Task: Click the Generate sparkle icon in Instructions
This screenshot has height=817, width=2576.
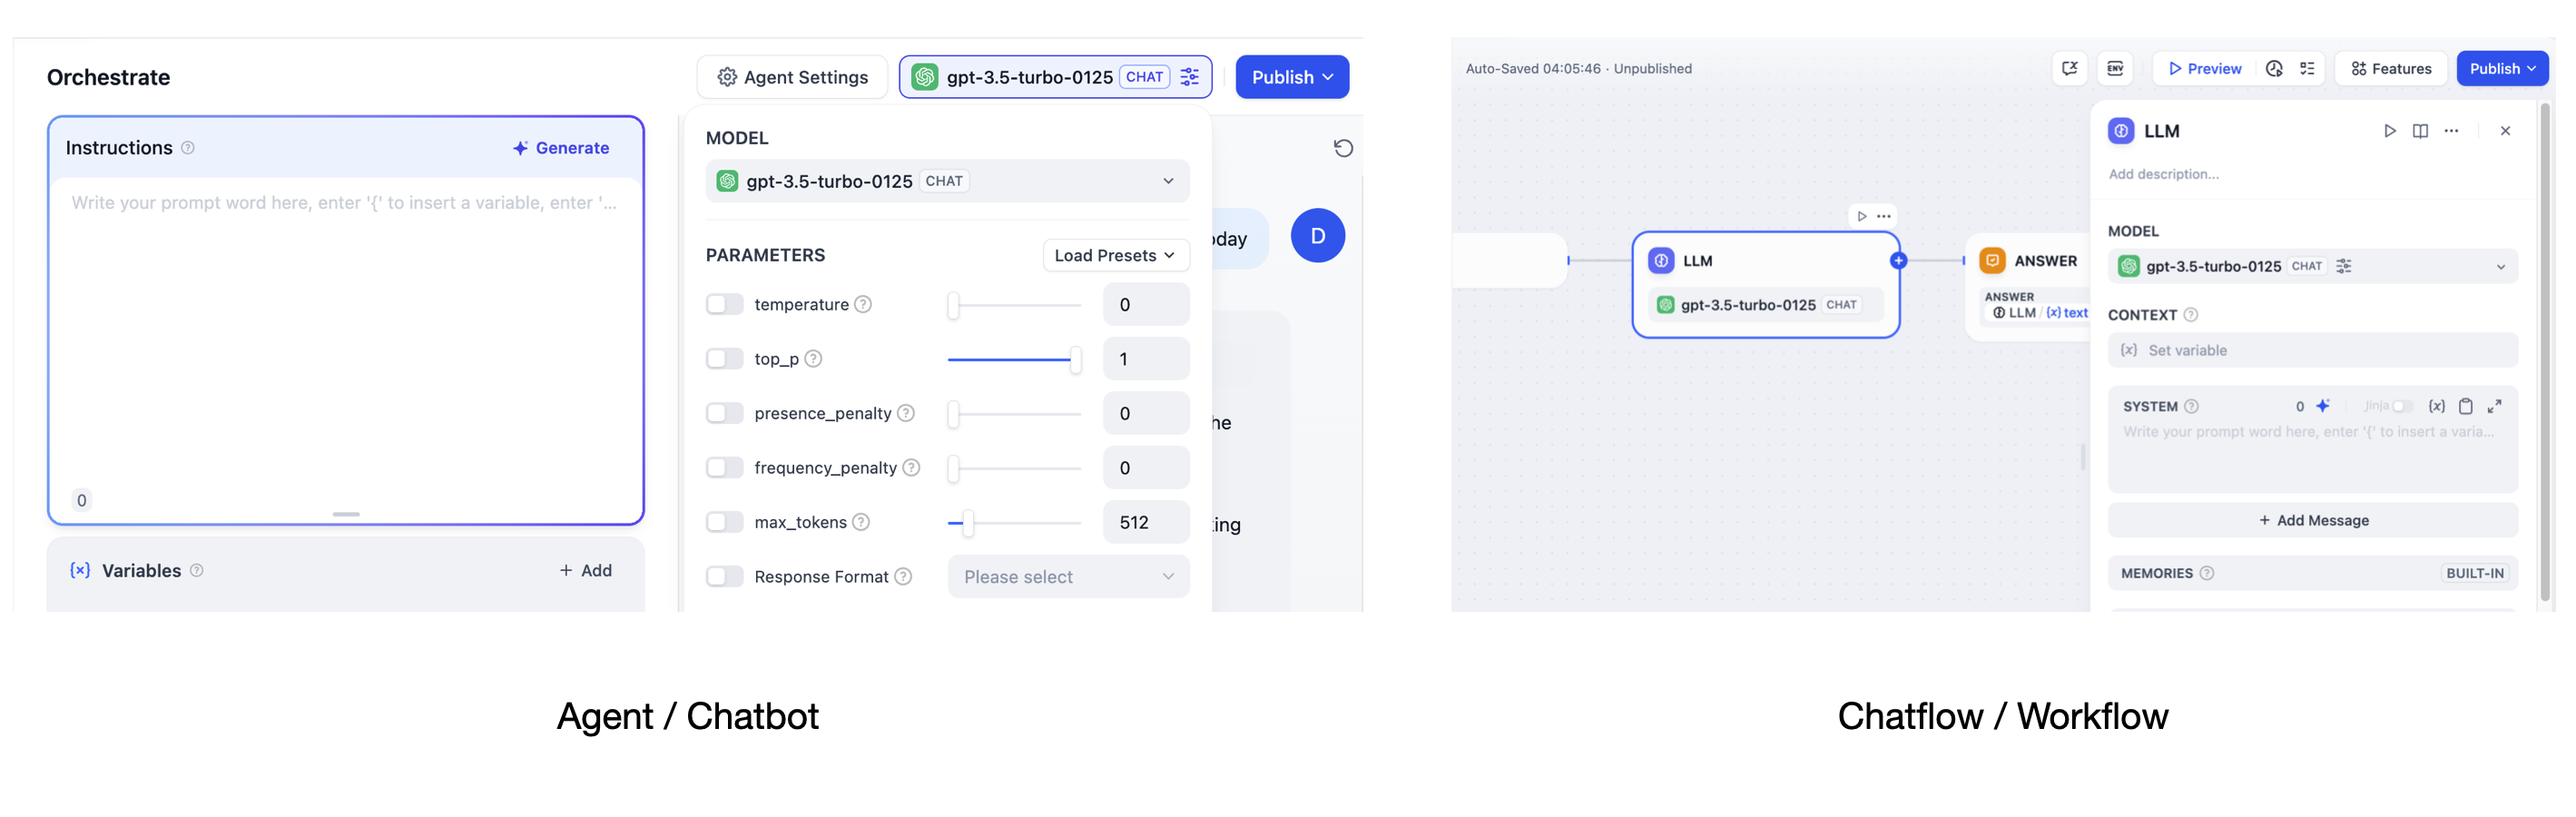Action: tap(520, 148)
